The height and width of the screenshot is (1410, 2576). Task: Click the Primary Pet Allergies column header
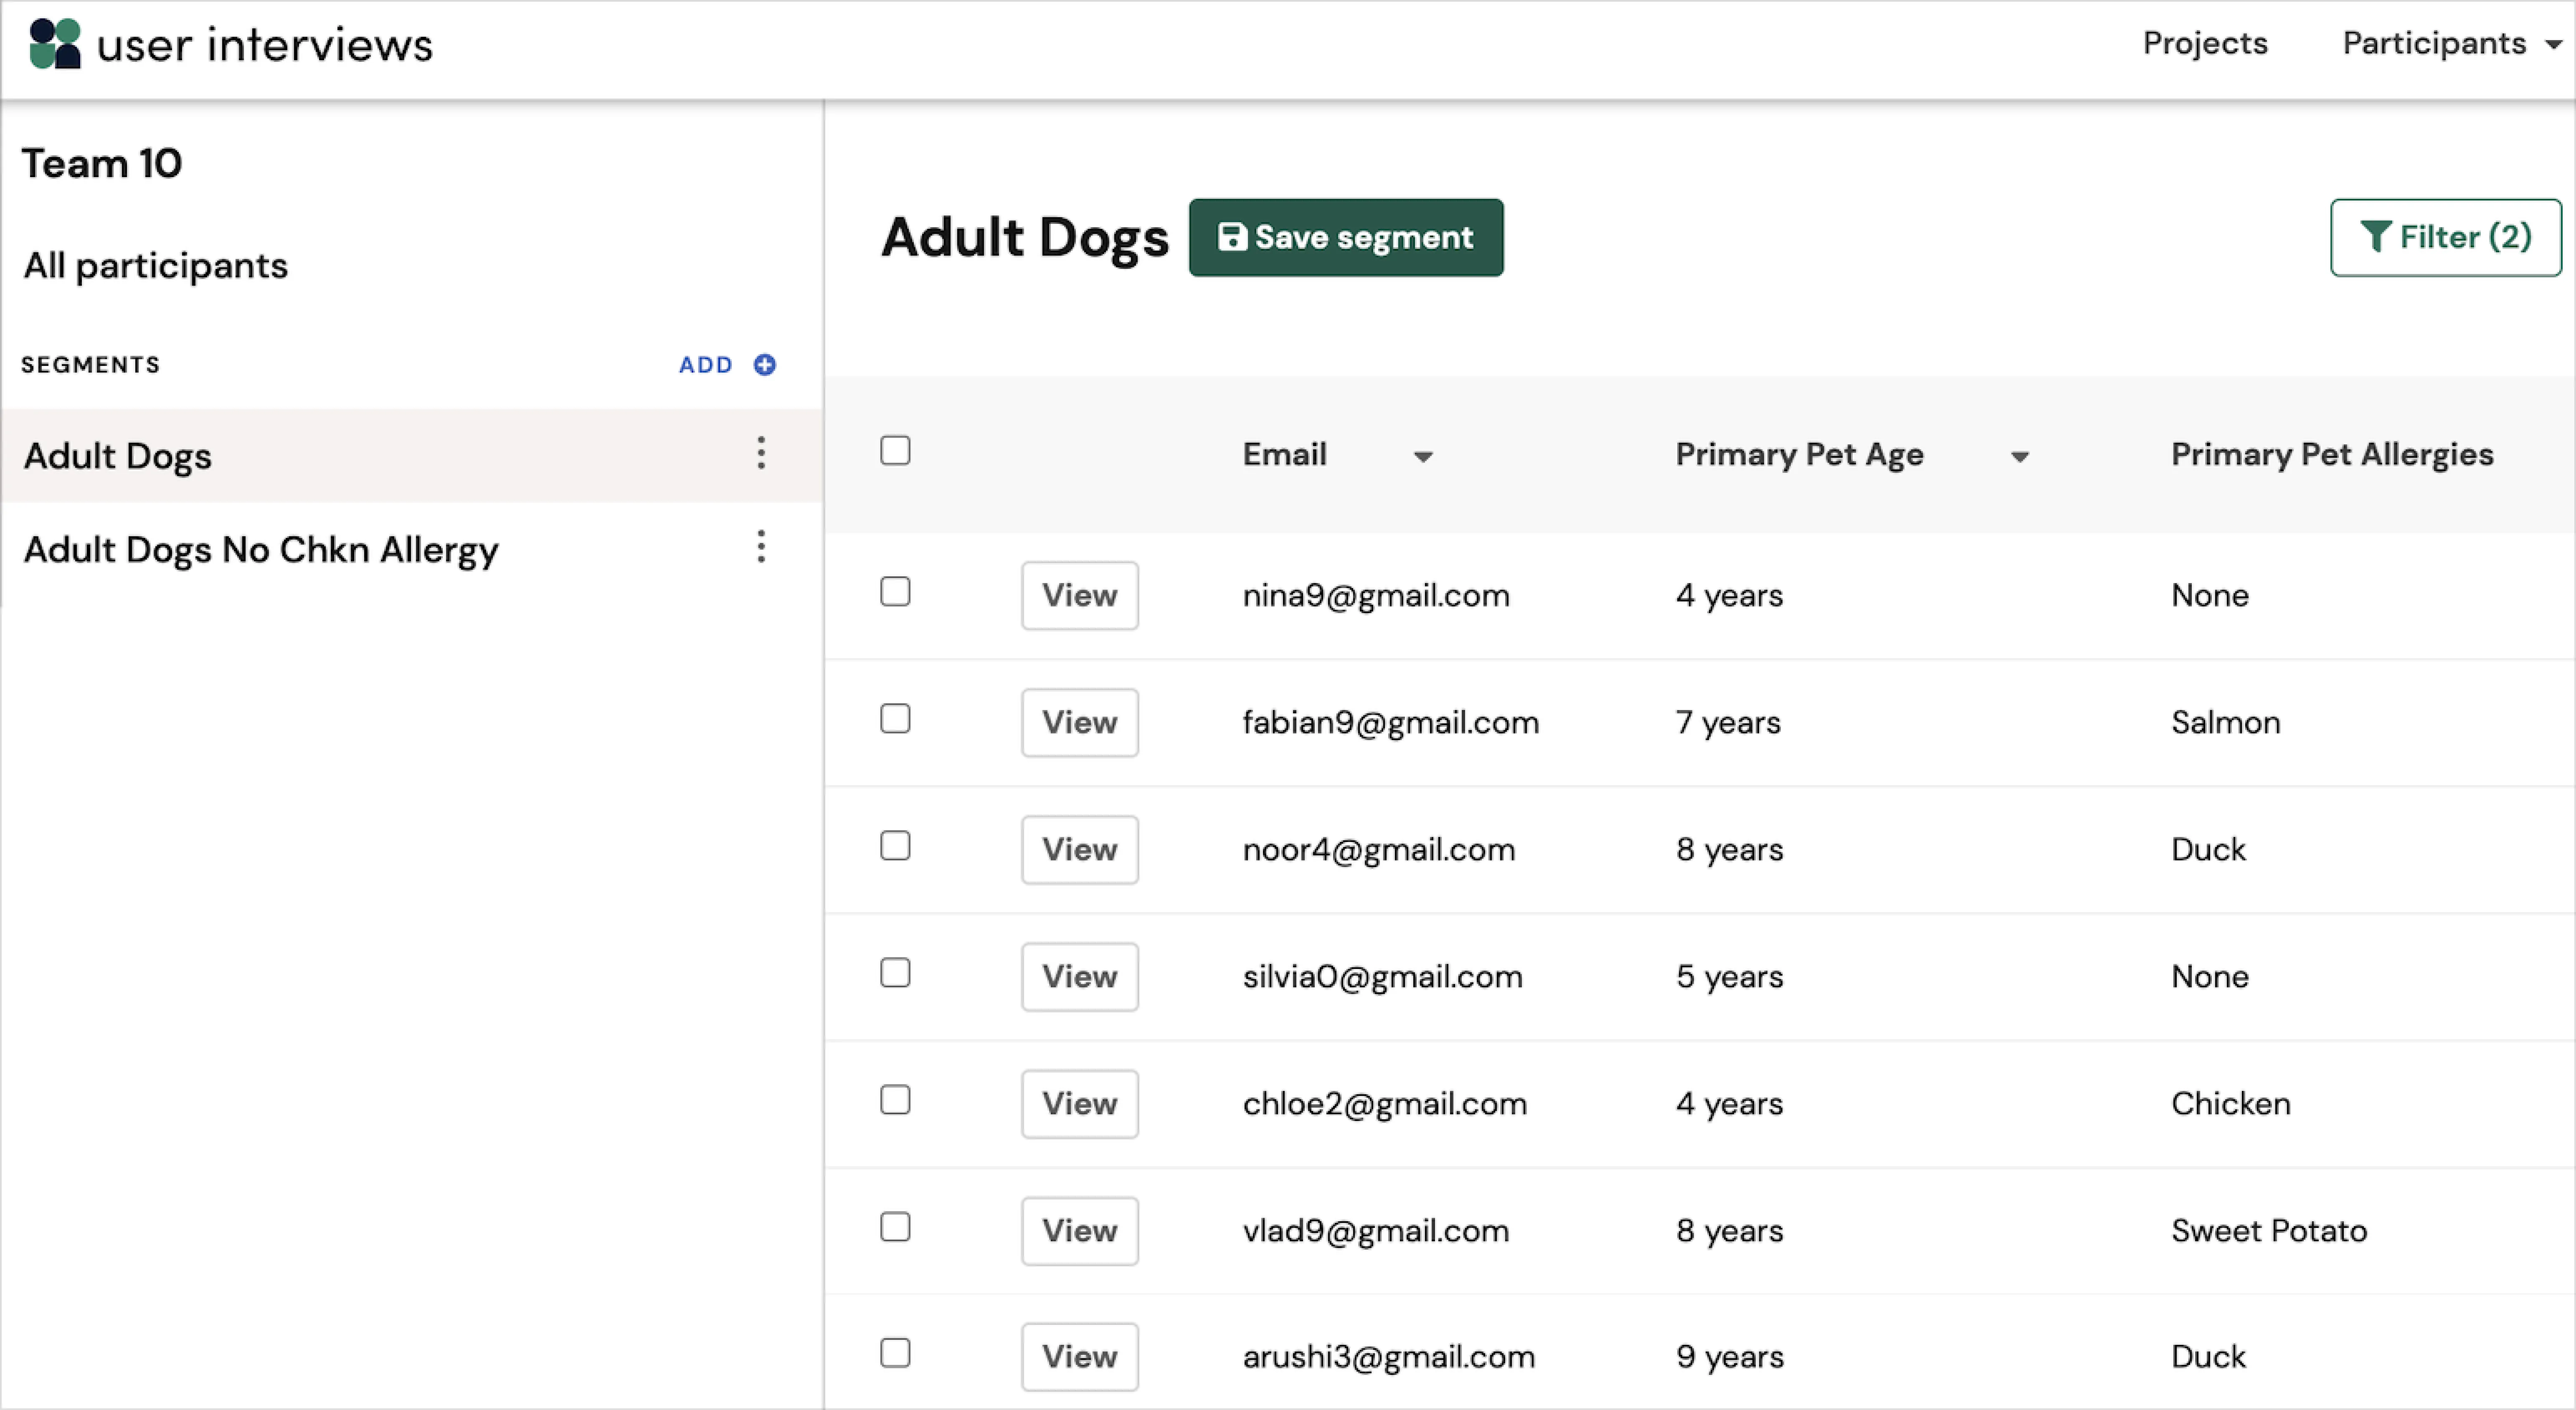[x=2332, y=455]
